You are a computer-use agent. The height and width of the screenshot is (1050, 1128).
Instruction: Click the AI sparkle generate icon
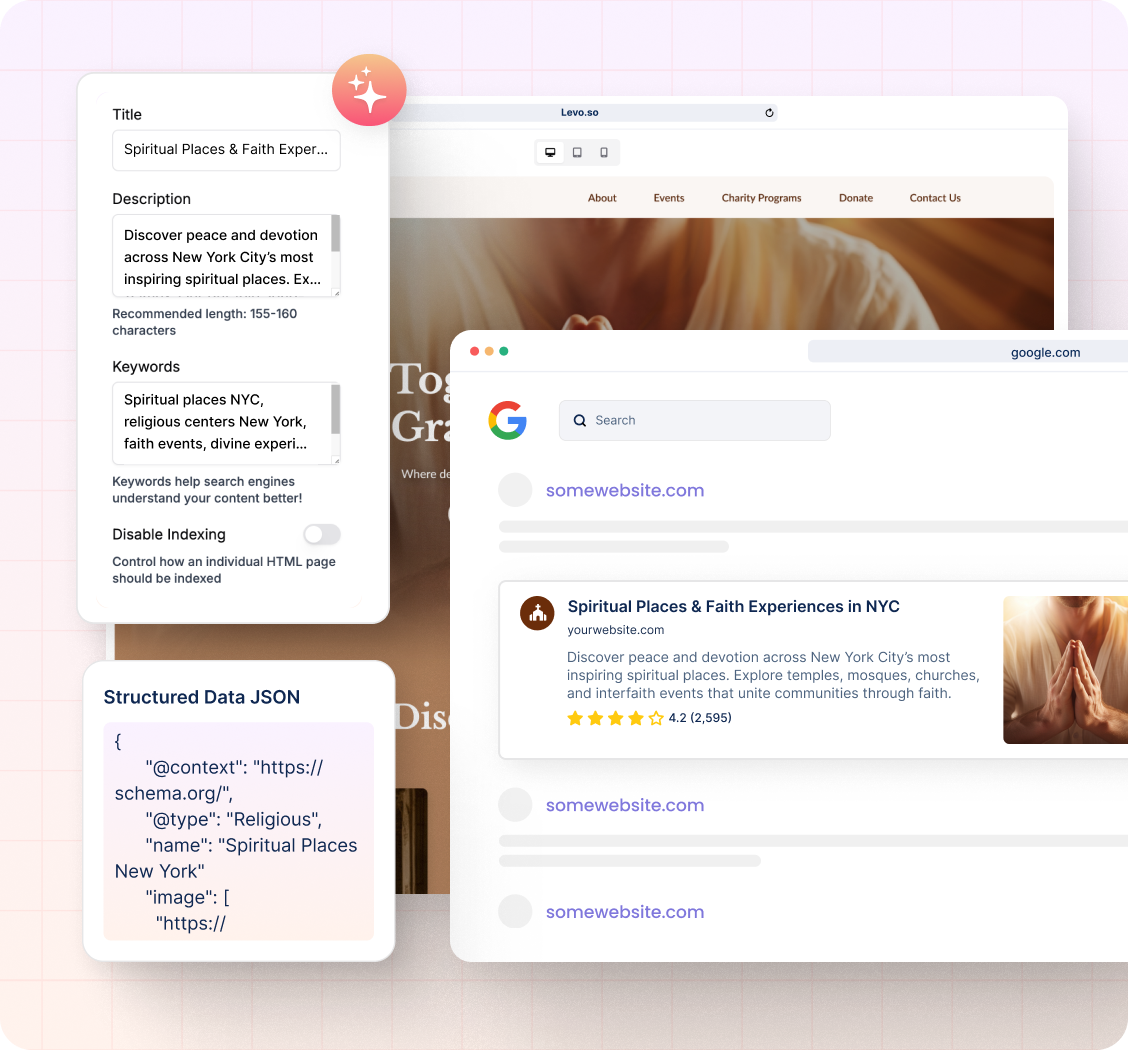pos(369,90)
